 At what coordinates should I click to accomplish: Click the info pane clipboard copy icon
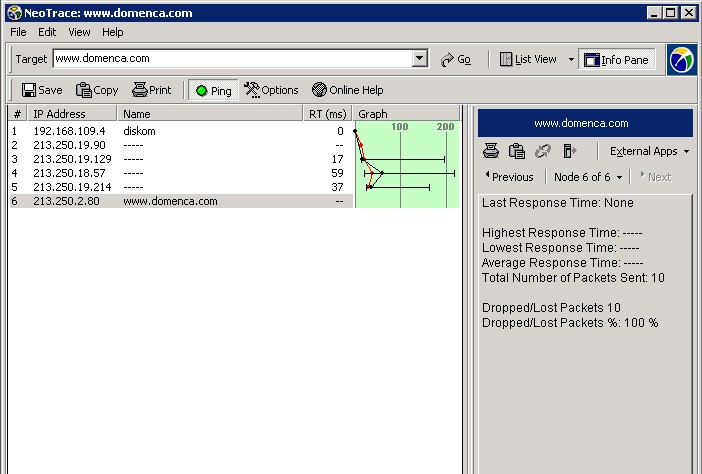[x=517, y=151]
